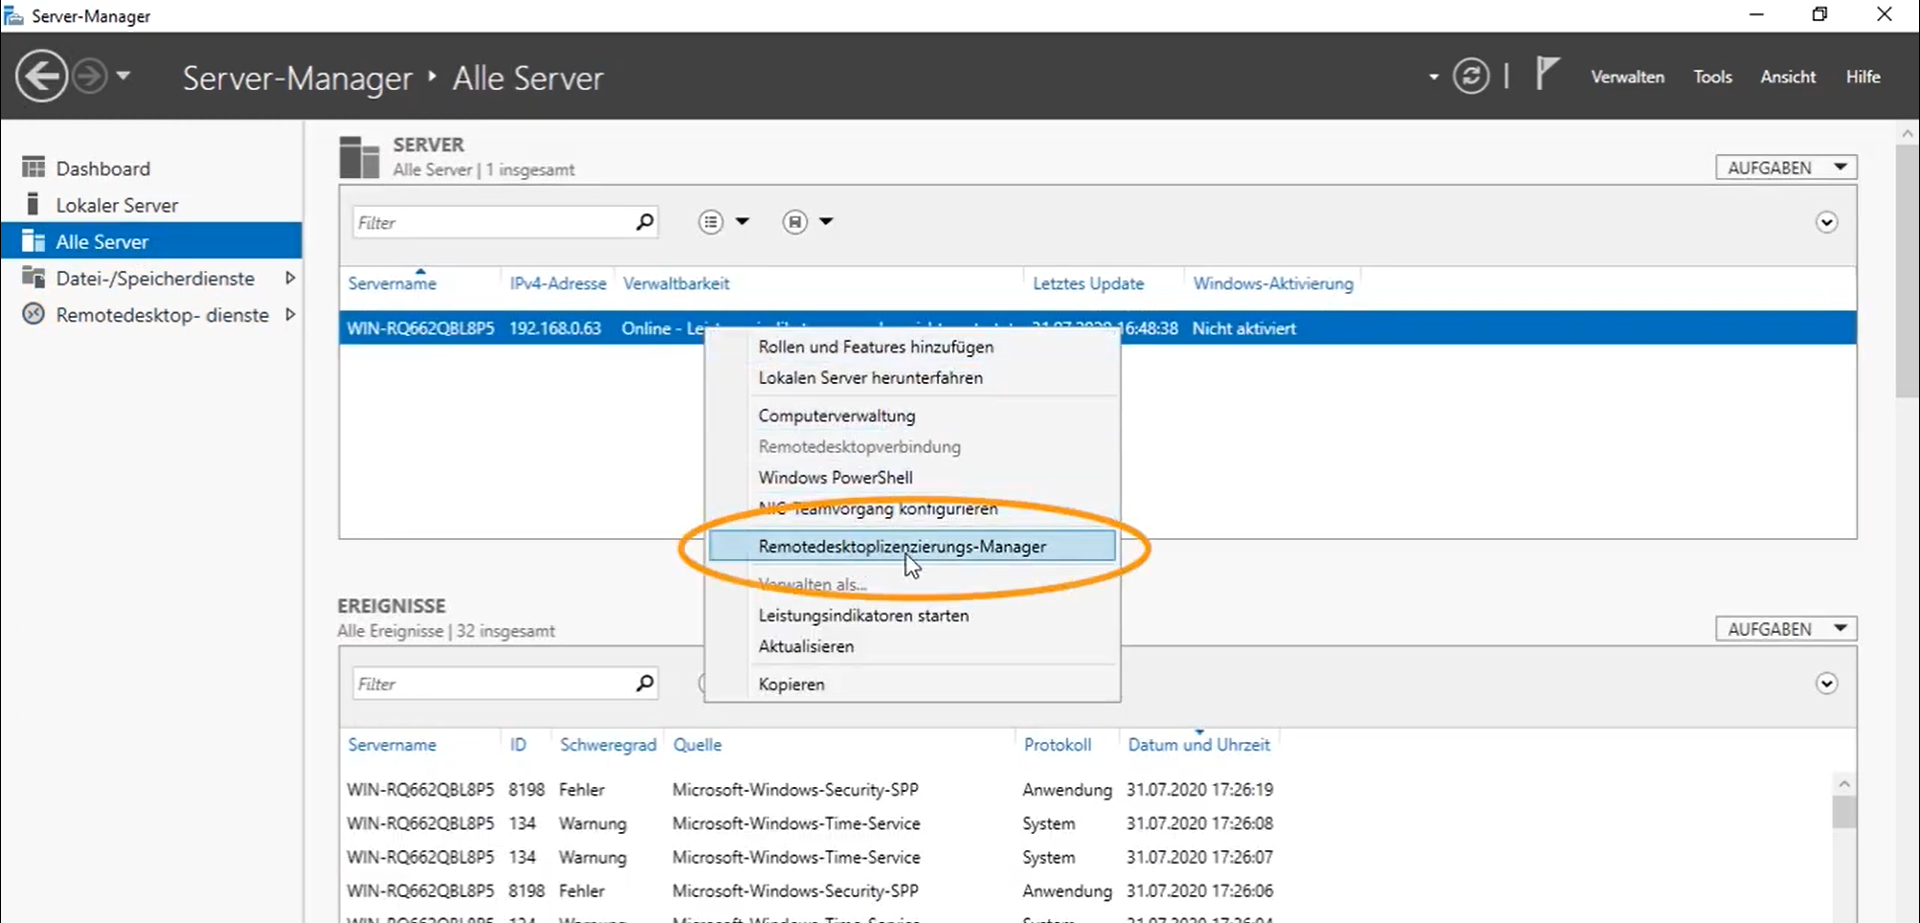The height and width of the screenshot is (923, 1920).
Task: Open the AUFGABEN dropdown in Server section
Action: click(x=1786, y=168)
